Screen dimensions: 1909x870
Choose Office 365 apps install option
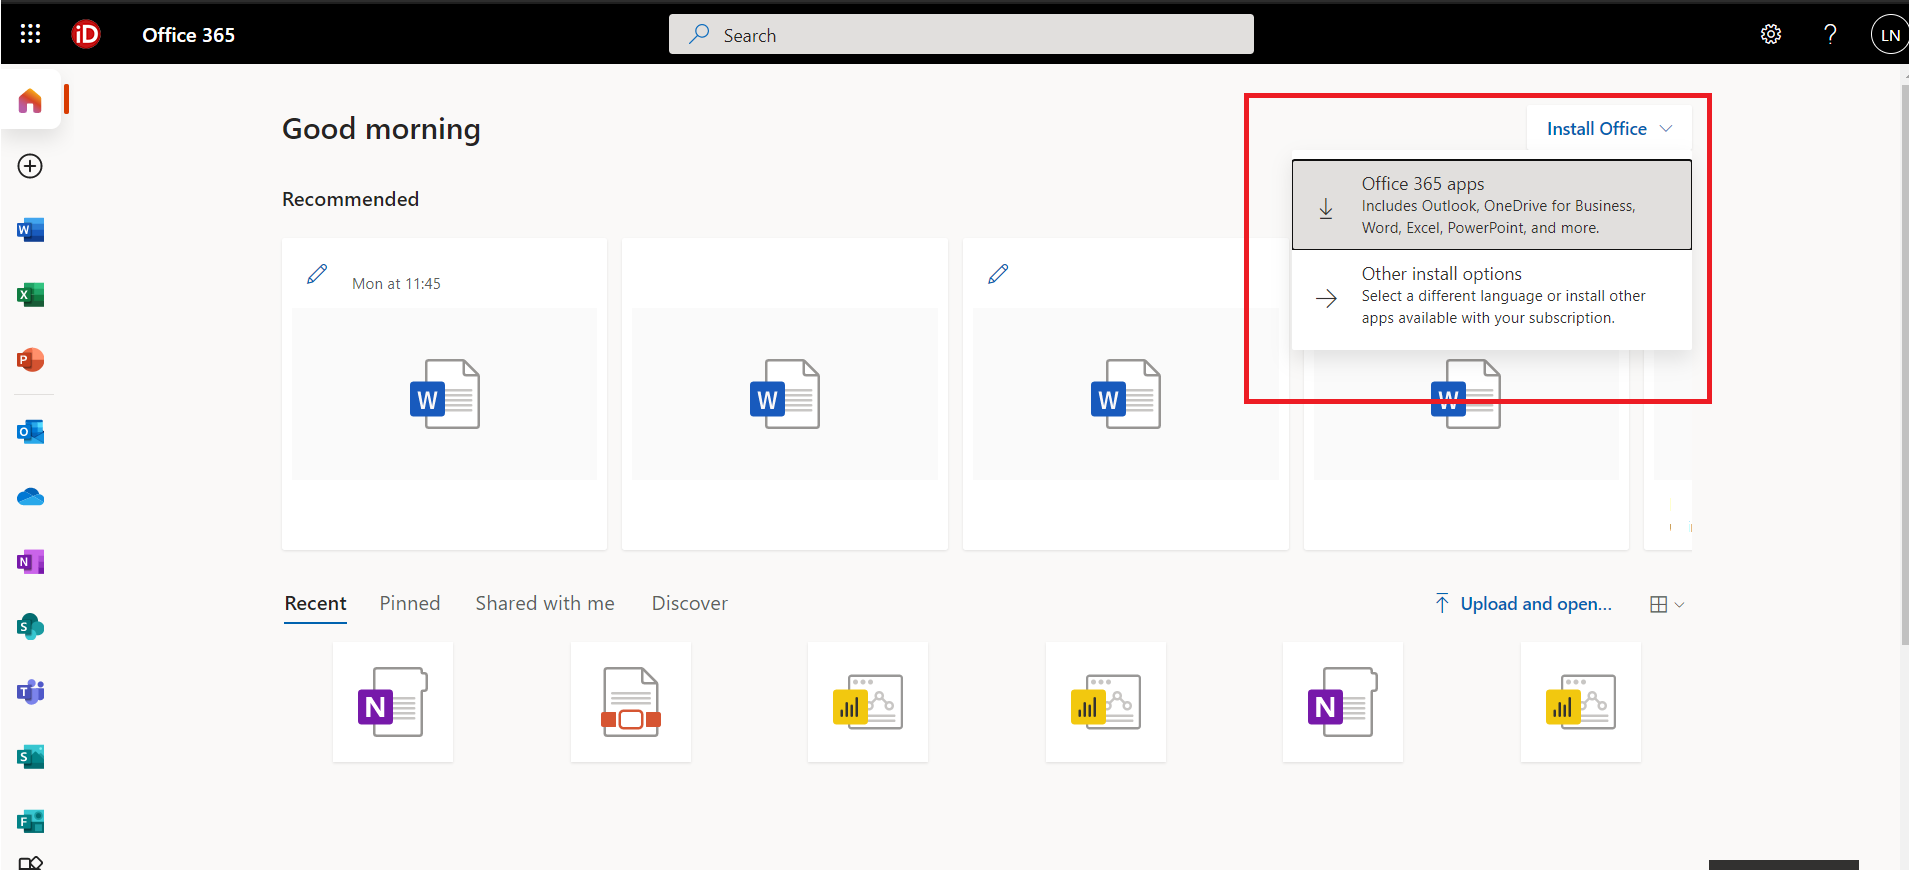click(x=1491, y=205)
